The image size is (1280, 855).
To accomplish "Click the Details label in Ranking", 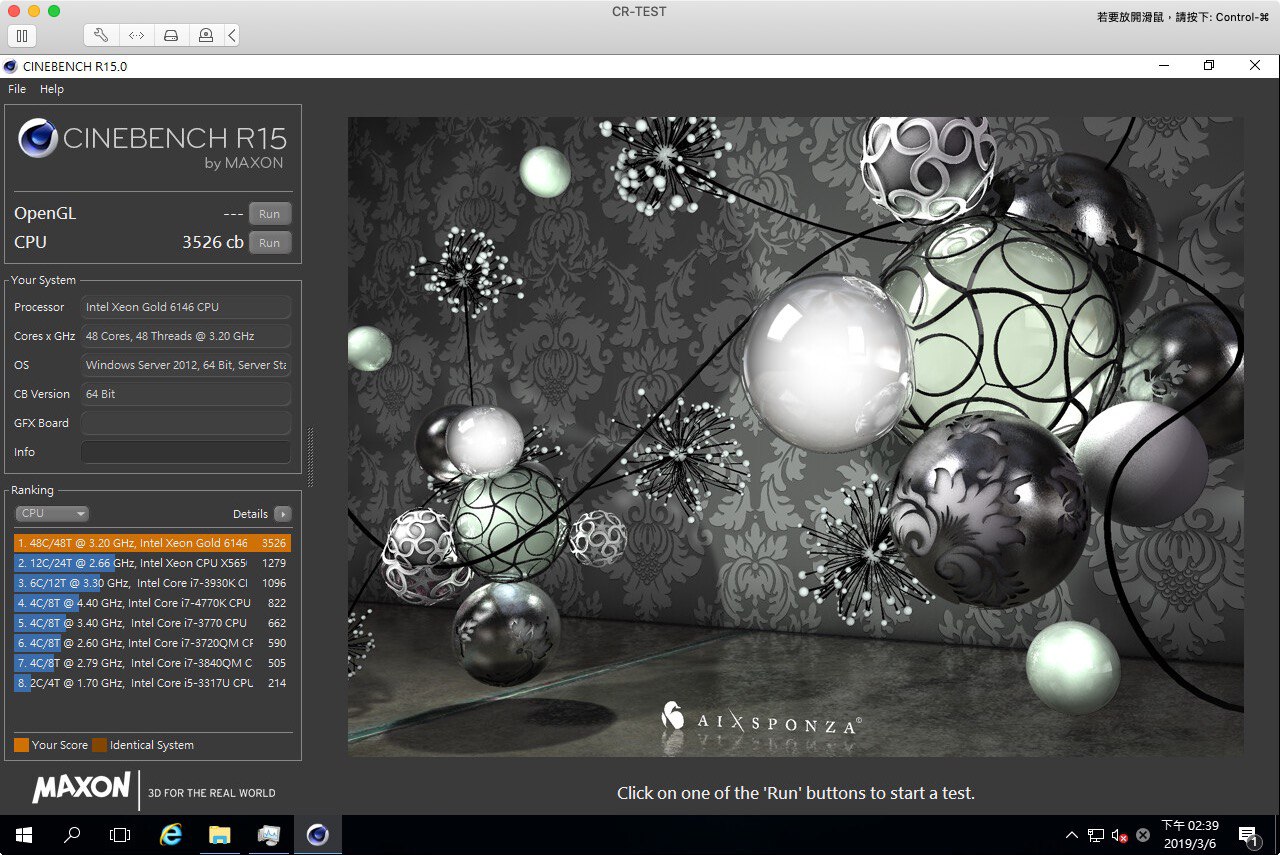I will tap(250, 514).
